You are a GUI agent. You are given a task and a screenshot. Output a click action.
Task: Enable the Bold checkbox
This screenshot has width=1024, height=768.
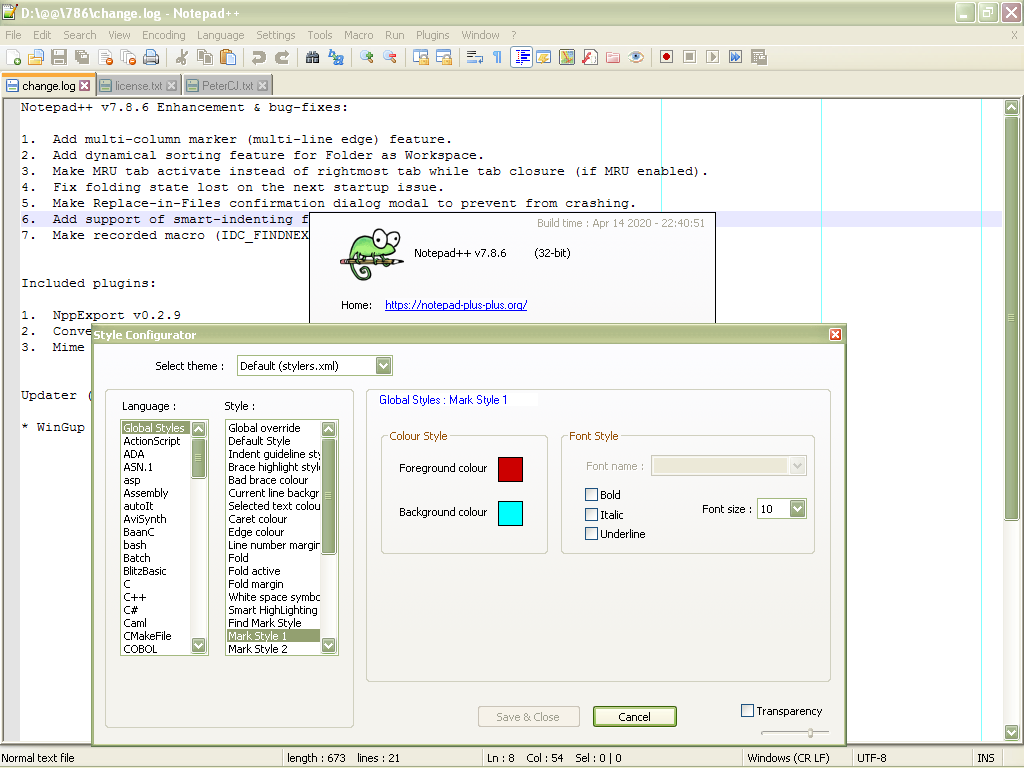click(x=592, y=494)
